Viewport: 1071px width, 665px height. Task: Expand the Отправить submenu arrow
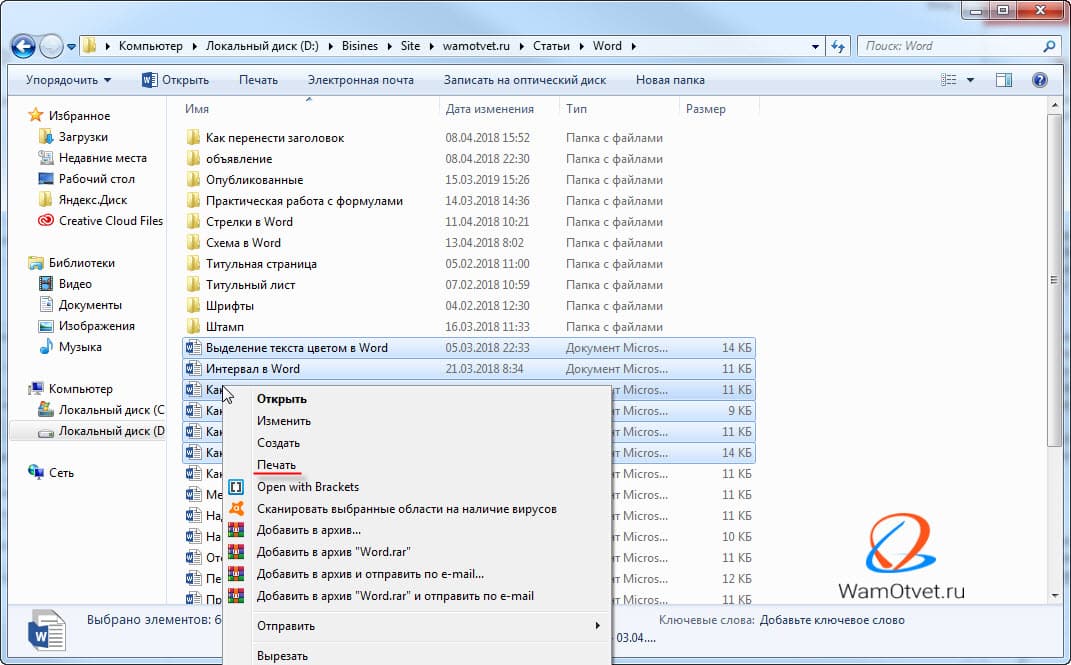[x=598, y=626]
